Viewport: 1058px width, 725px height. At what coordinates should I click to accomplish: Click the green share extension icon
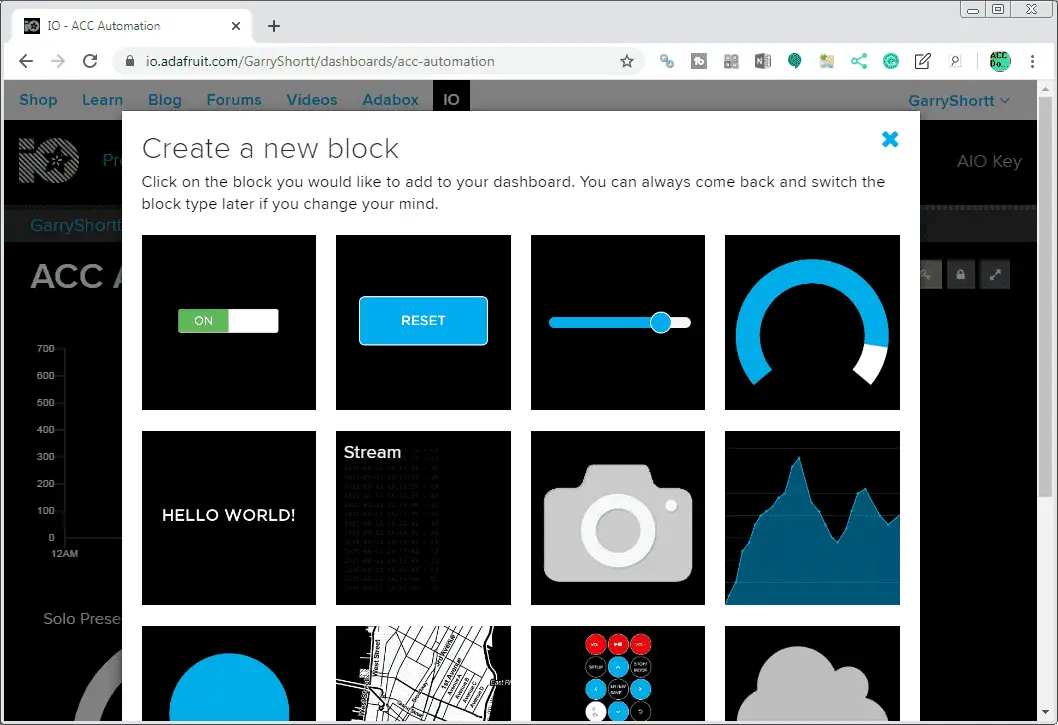(x=859, y=61)
